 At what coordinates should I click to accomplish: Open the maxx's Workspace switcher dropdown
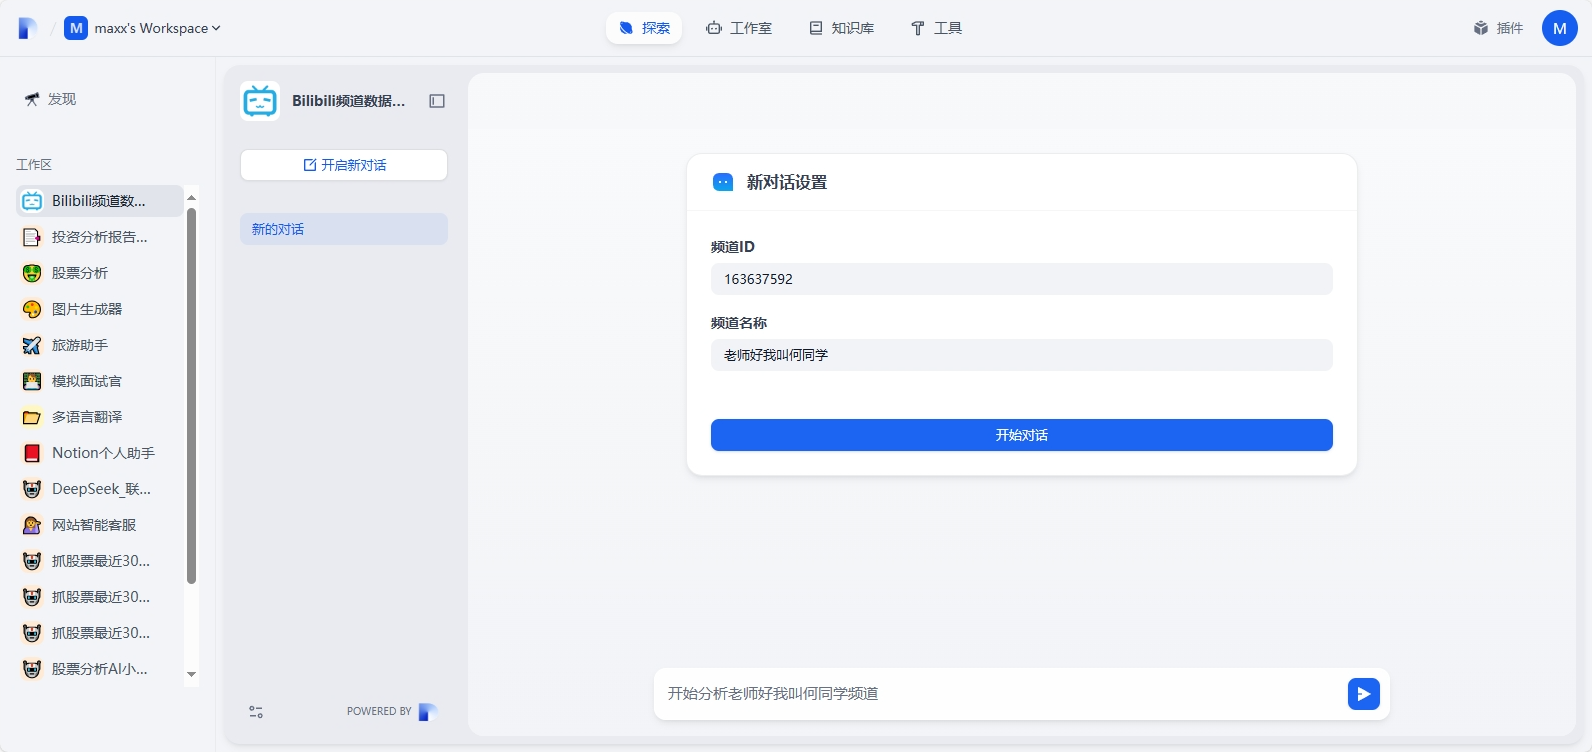(143, 28)
